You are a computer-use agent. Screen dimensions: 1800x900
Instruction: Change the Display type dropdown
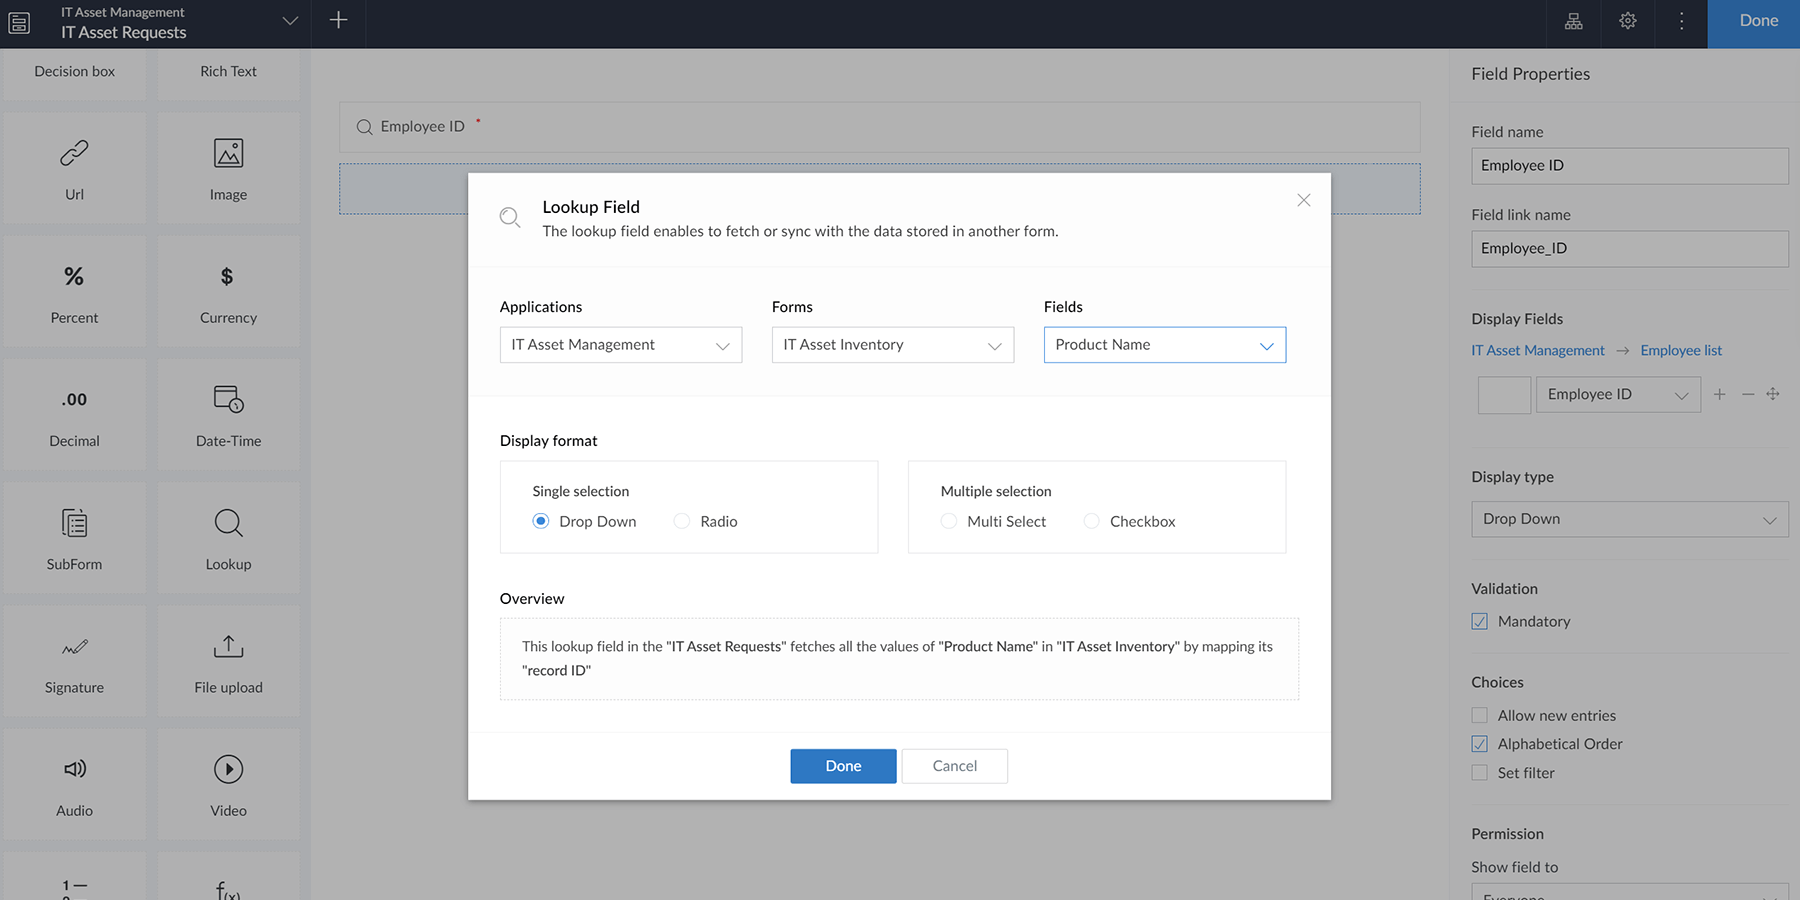click(1628, 519)
